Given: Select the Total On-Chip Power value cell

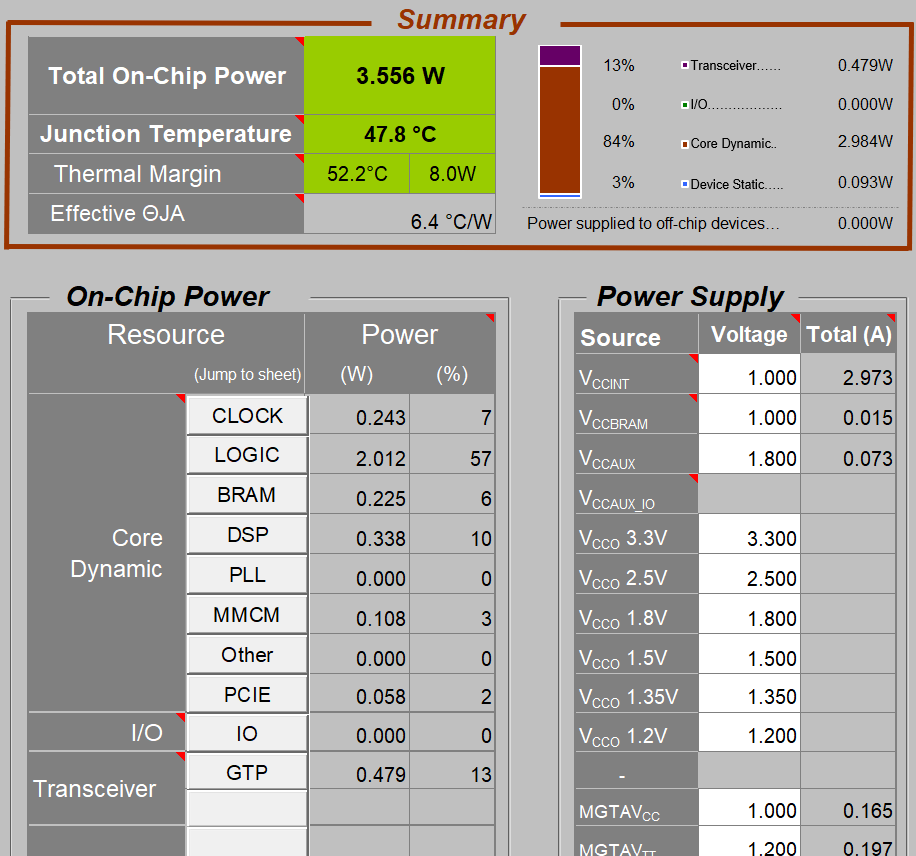Looking at the screenshot, I should click(x=400, y=76).
